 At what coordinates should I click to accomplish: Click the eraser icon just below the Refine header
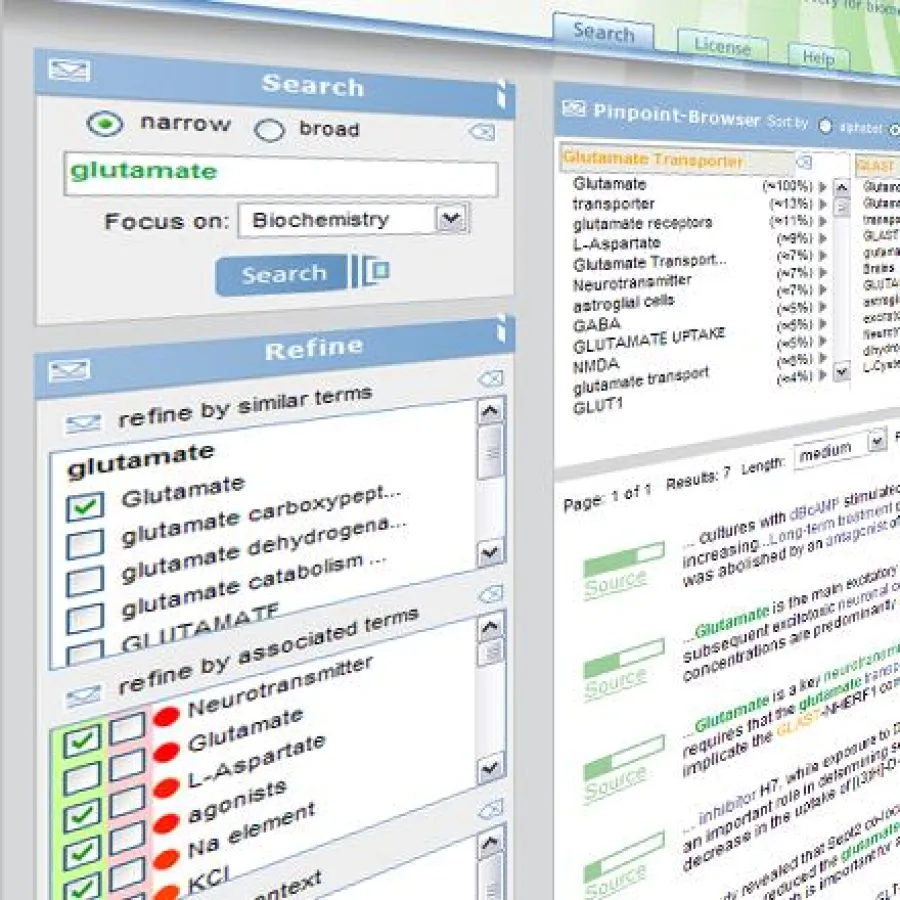490,378
